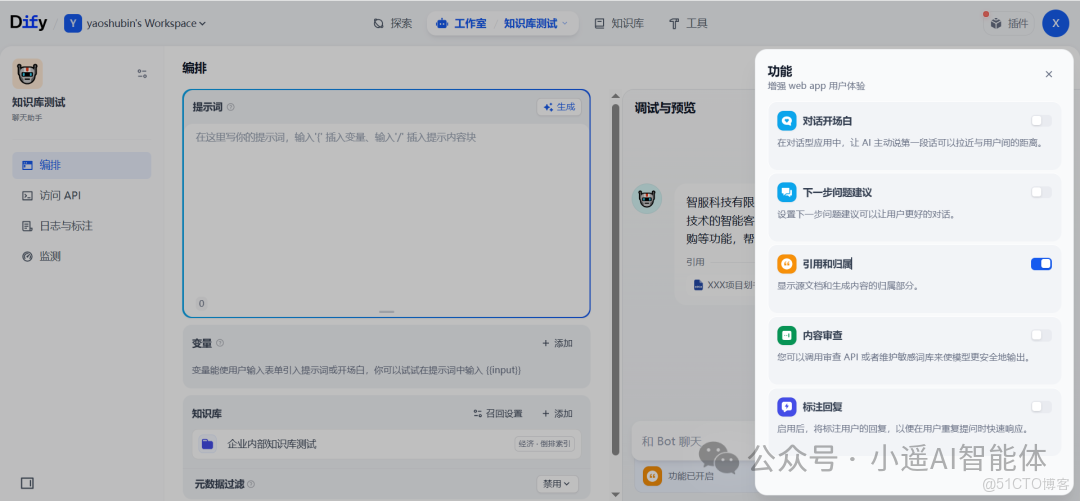Screen dimensions: 1080x501
Task: Open 监测 in the sidebar
Action: (x=81, y=256)
